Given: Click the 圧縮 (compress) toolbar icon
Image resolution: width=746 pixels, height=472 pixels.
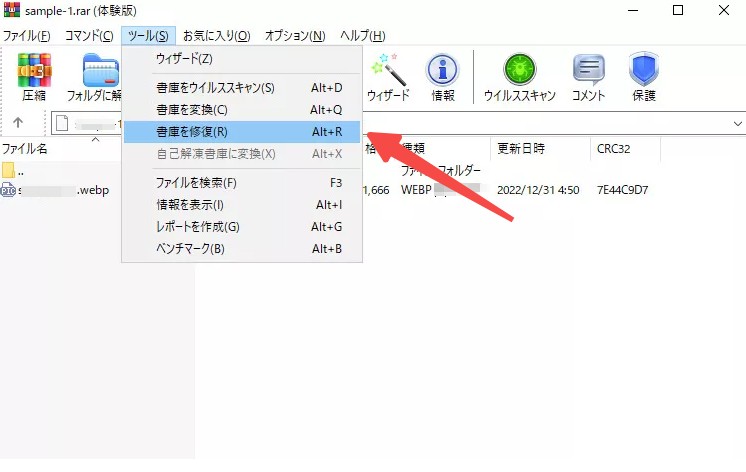Looking at the screenshot, I should pos(34,77).
